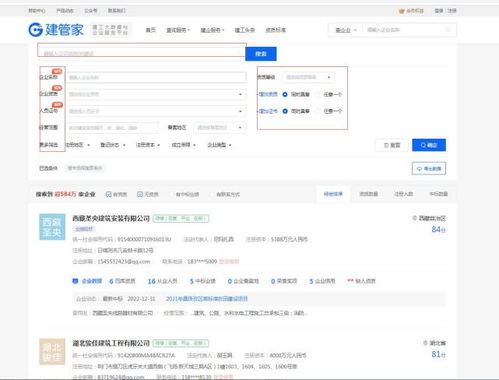
Task: Open the 备案地区 dropdown
Action: [220, 128]
